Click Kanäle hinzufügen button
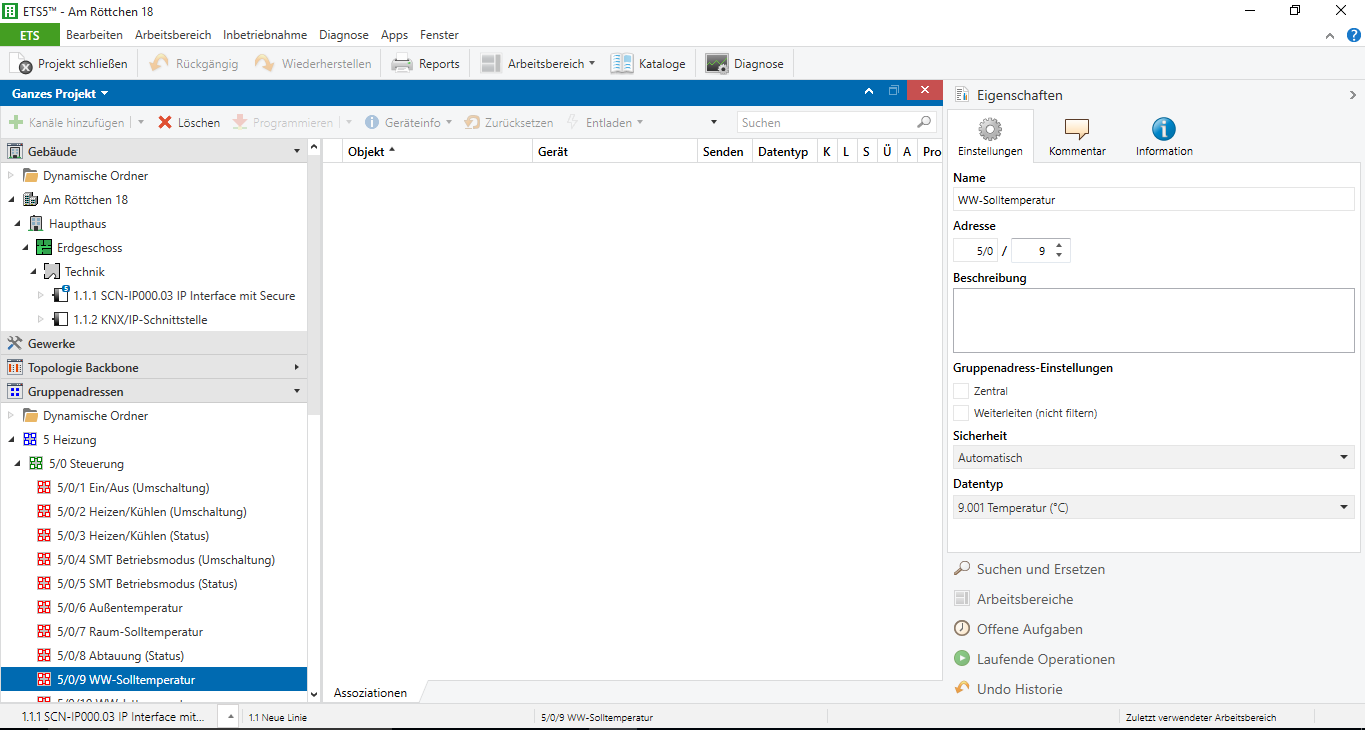This screenshot has width=1365, height=730. tap(68, 122)
